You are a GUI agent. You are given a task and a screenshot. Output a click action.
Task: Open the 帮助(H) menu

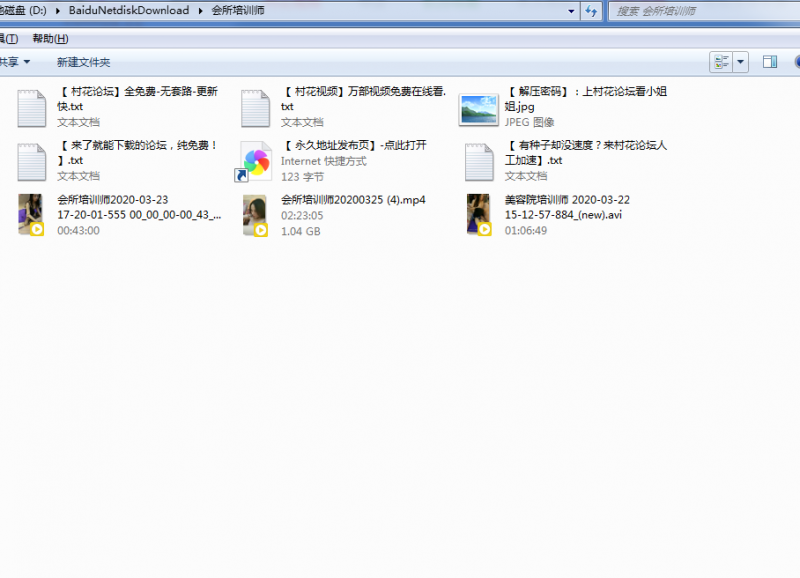(50, 38)
